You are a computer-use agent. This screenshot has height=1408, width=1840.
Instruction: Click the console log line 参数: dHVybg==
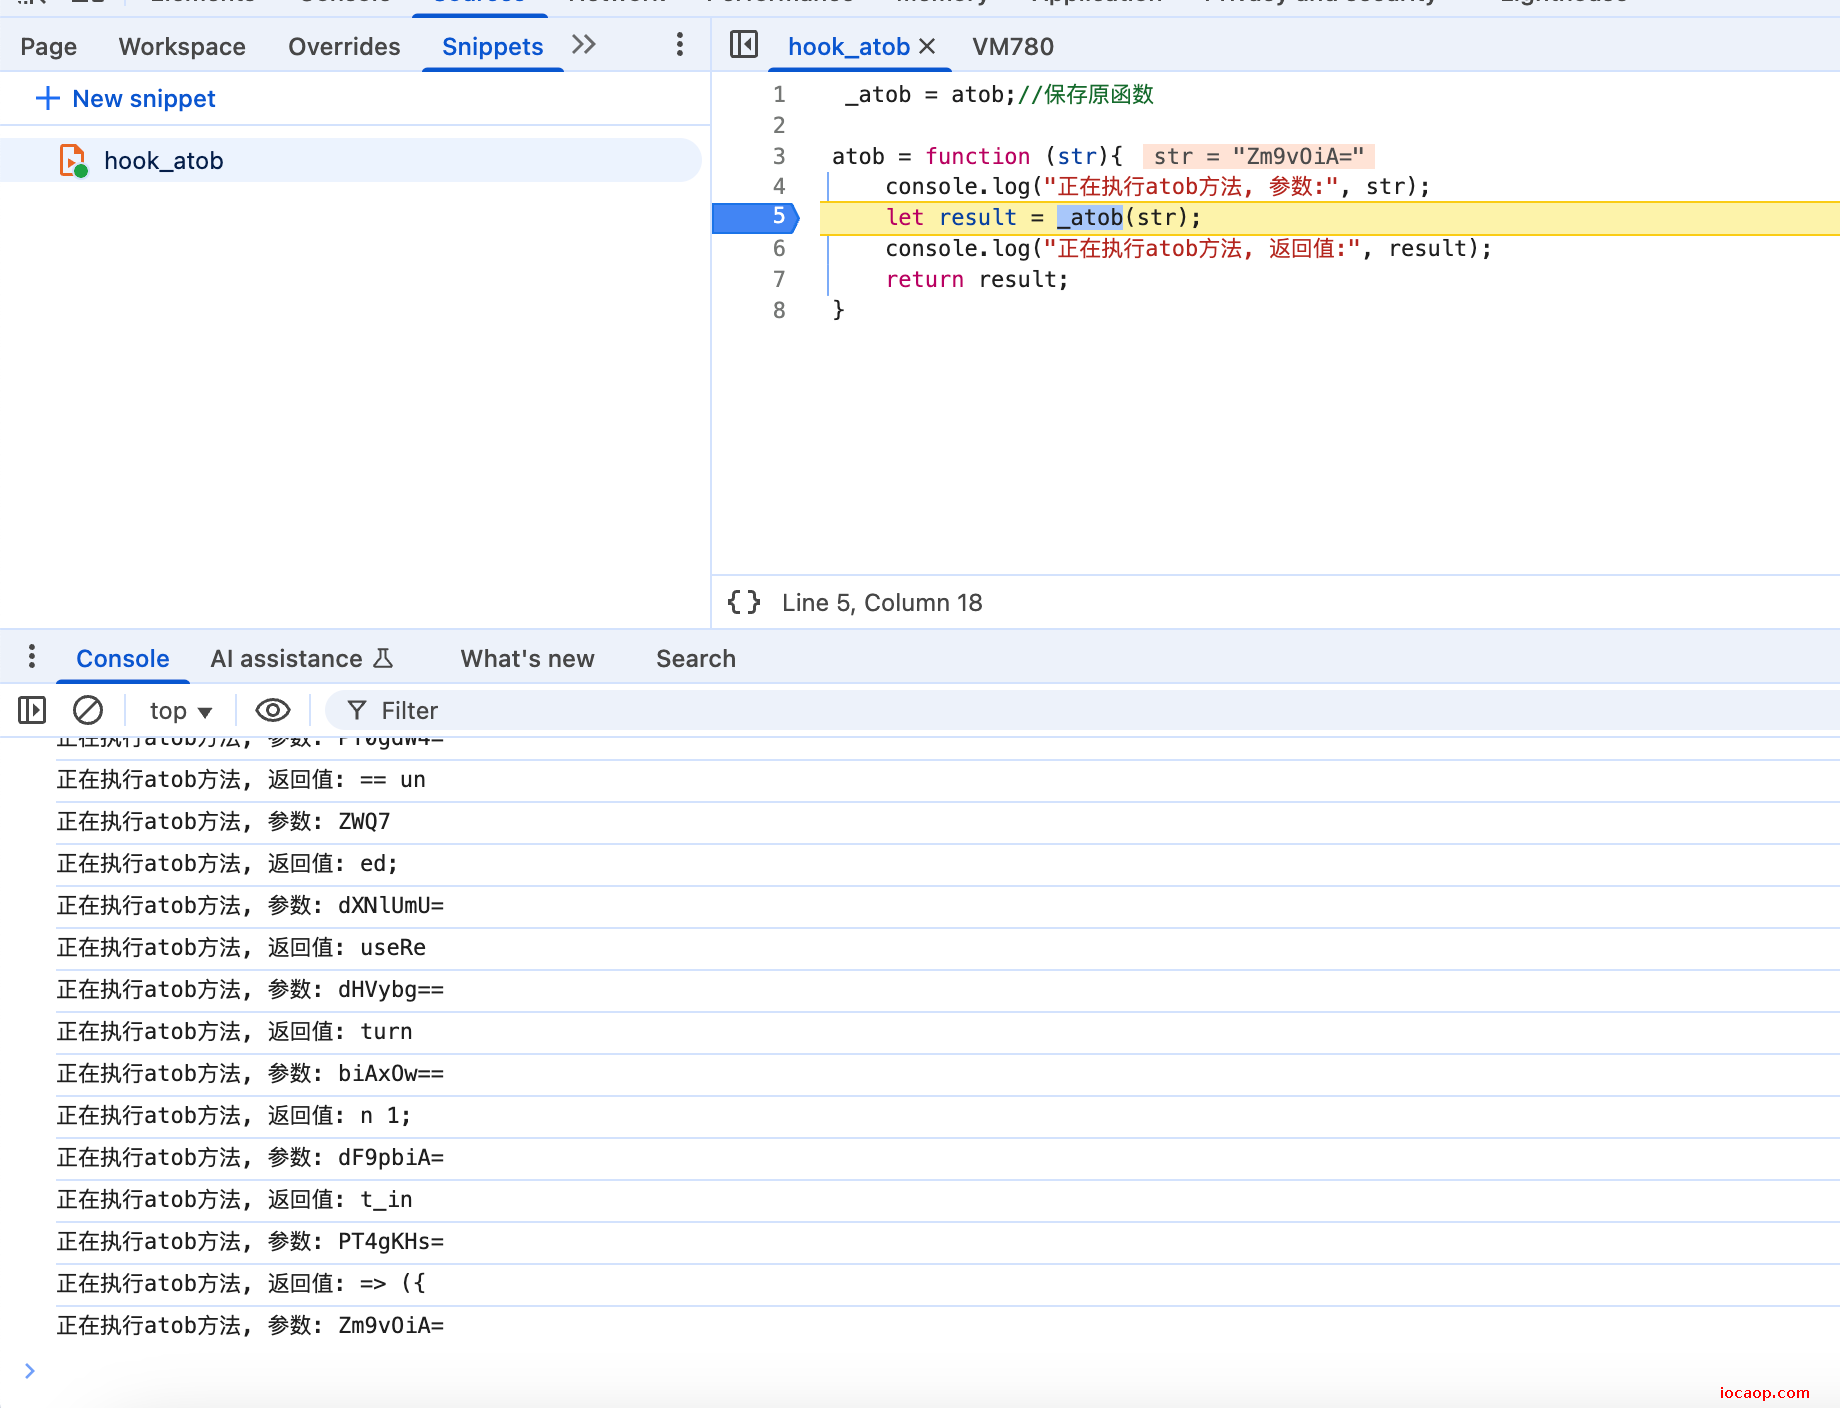[x=948, y=990]
